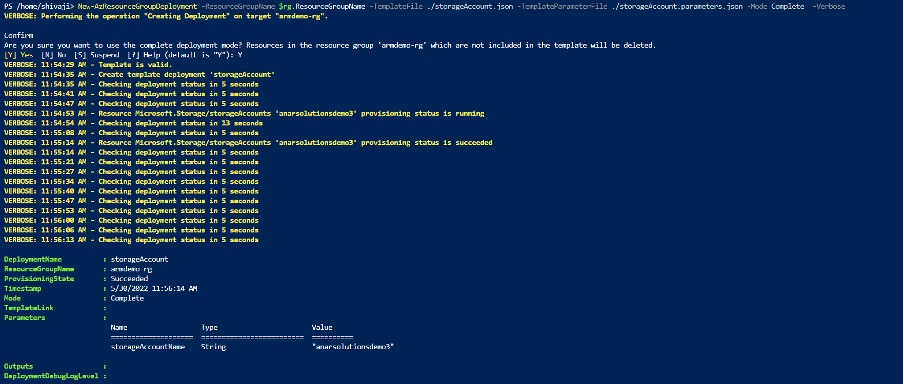Click the Timestamp value 5/30/2022
The height and width of the screenshot is (384, 904).
(x=154, y=288)
